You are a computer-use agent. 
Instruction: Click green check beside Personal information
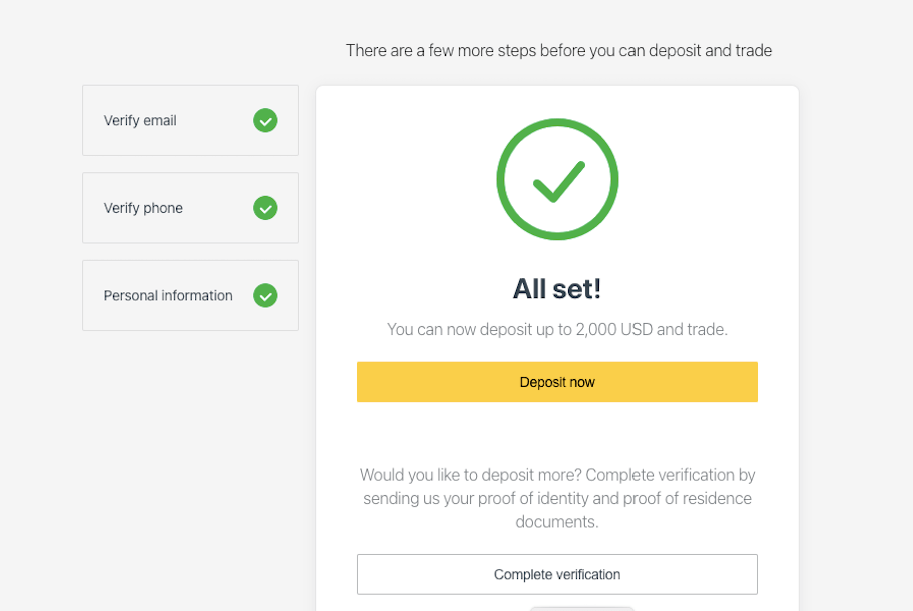click(x=265, y=296)
